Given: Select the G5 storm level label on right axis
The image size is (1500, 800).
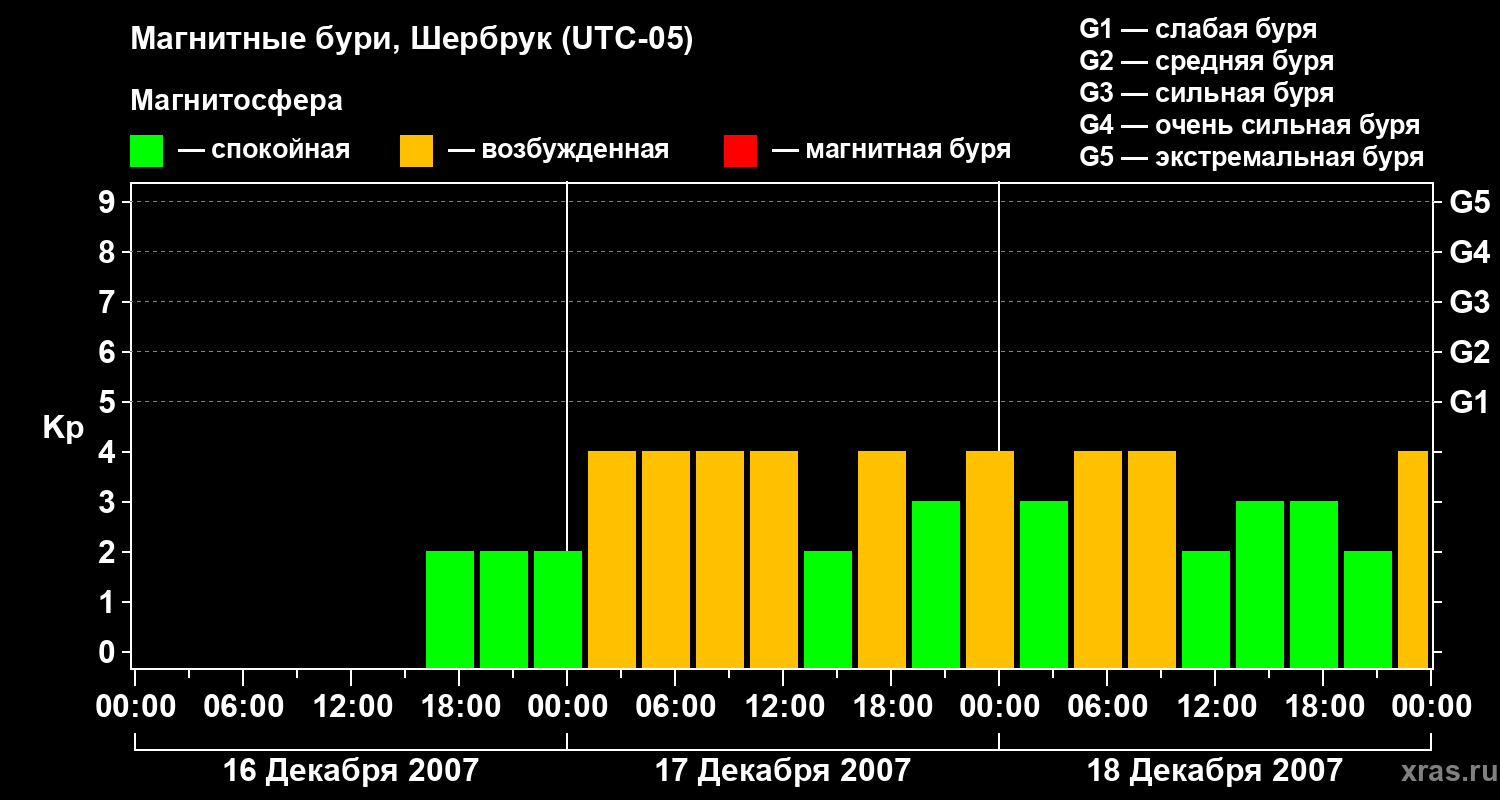Looking at the screenshot, I should pyautogui.click(x=1469, y=202).
